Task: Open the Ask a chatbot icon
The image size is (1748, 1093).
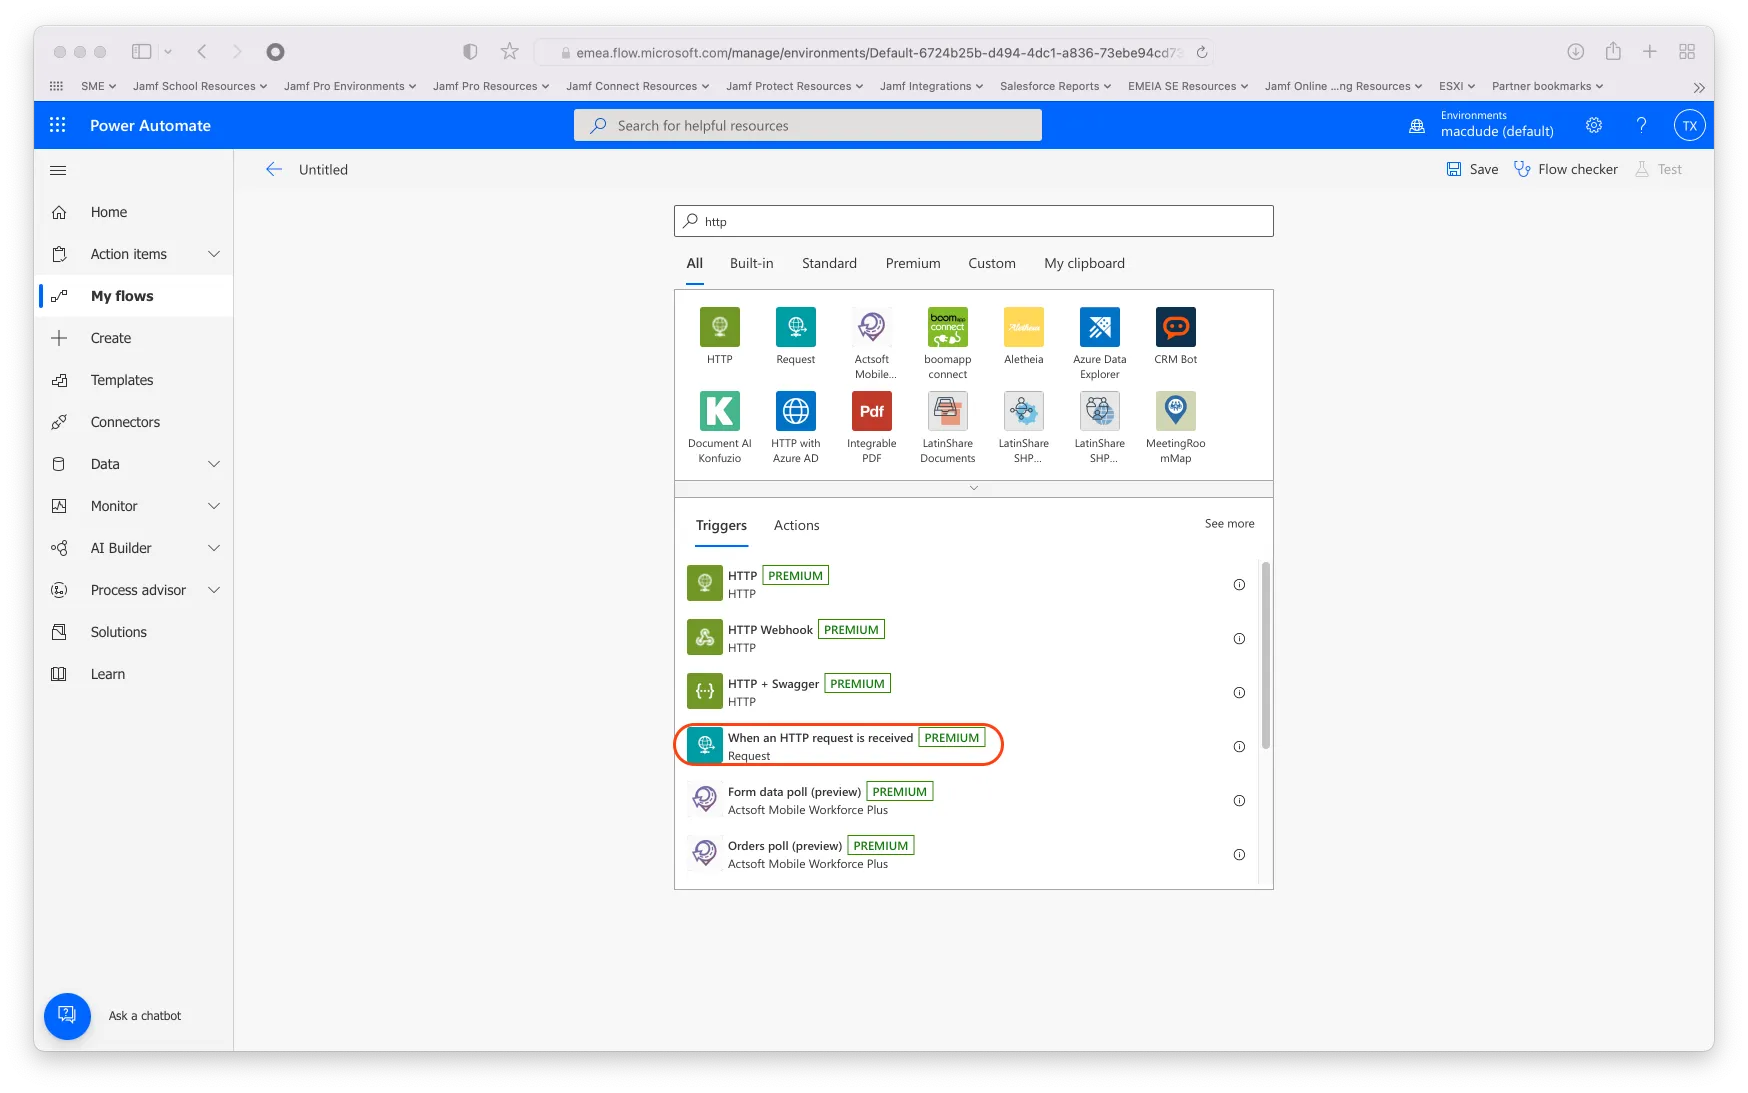Action: point(66,1015)
